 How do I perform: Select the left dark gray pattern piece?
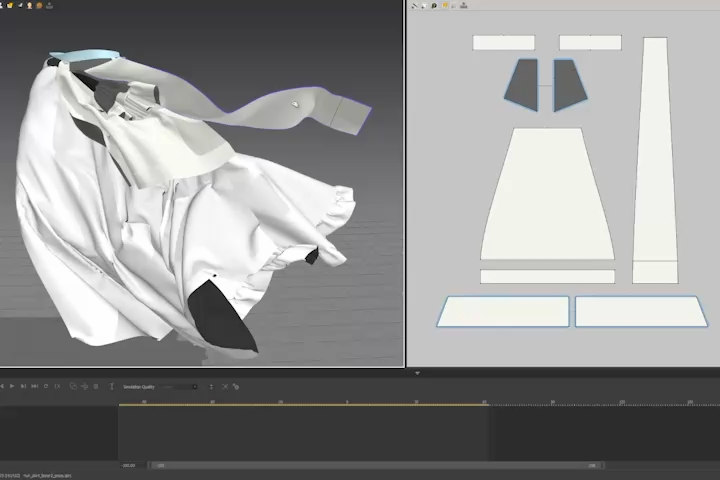[523, 85]
